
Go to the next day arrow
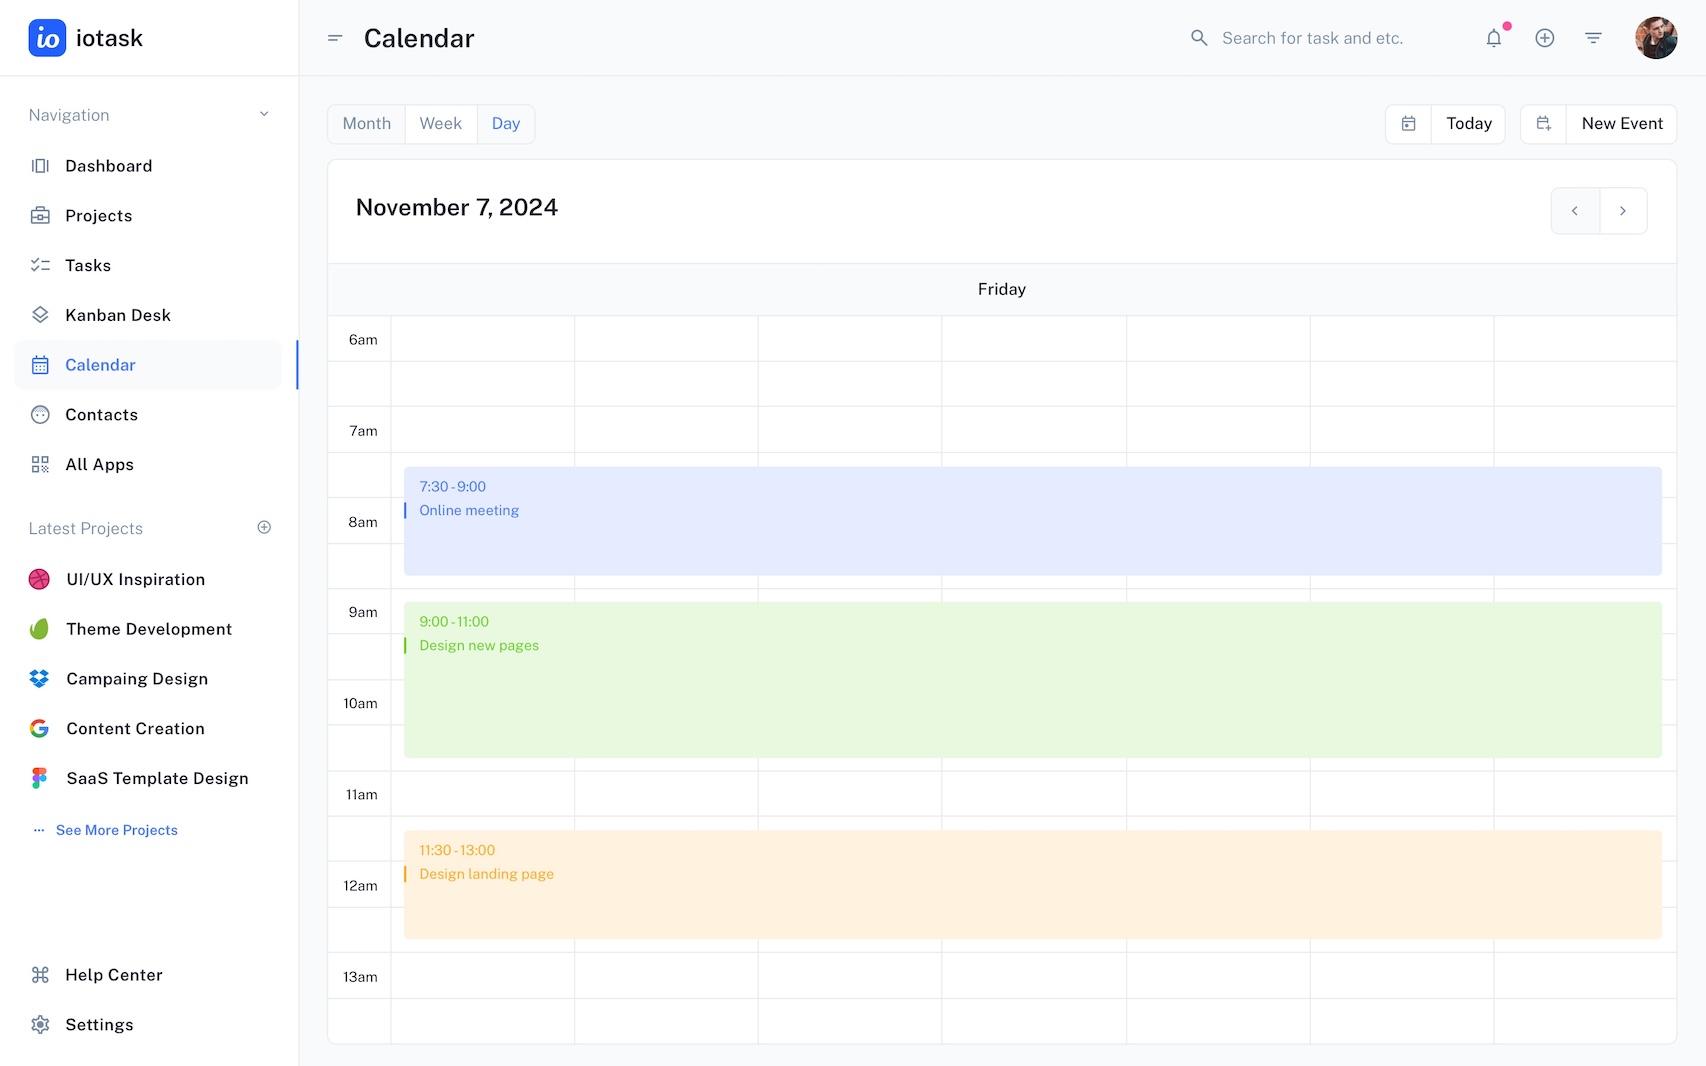click(1623, 211)
